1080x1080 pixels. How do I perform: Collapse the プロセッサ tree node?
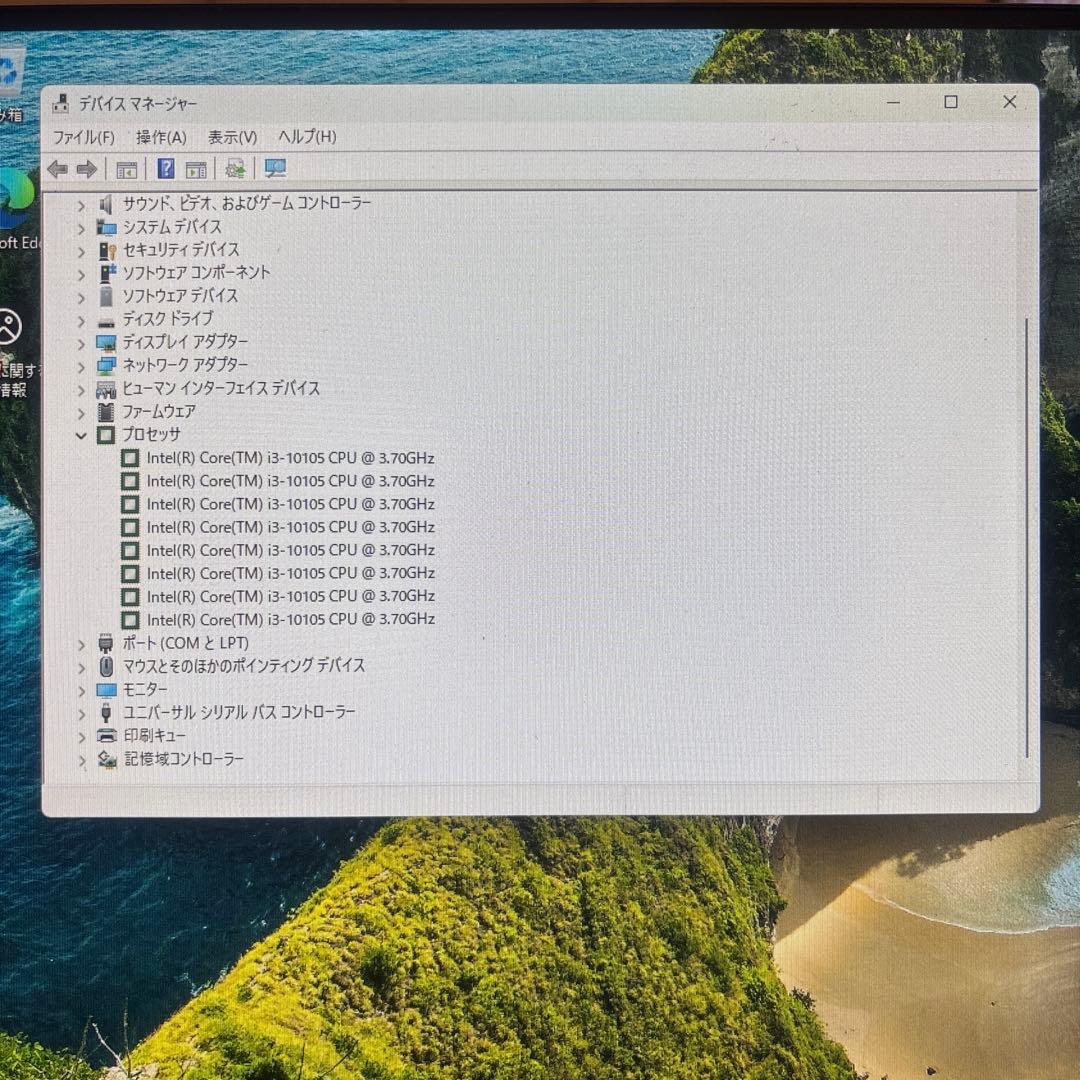click(x=81, y=435)
